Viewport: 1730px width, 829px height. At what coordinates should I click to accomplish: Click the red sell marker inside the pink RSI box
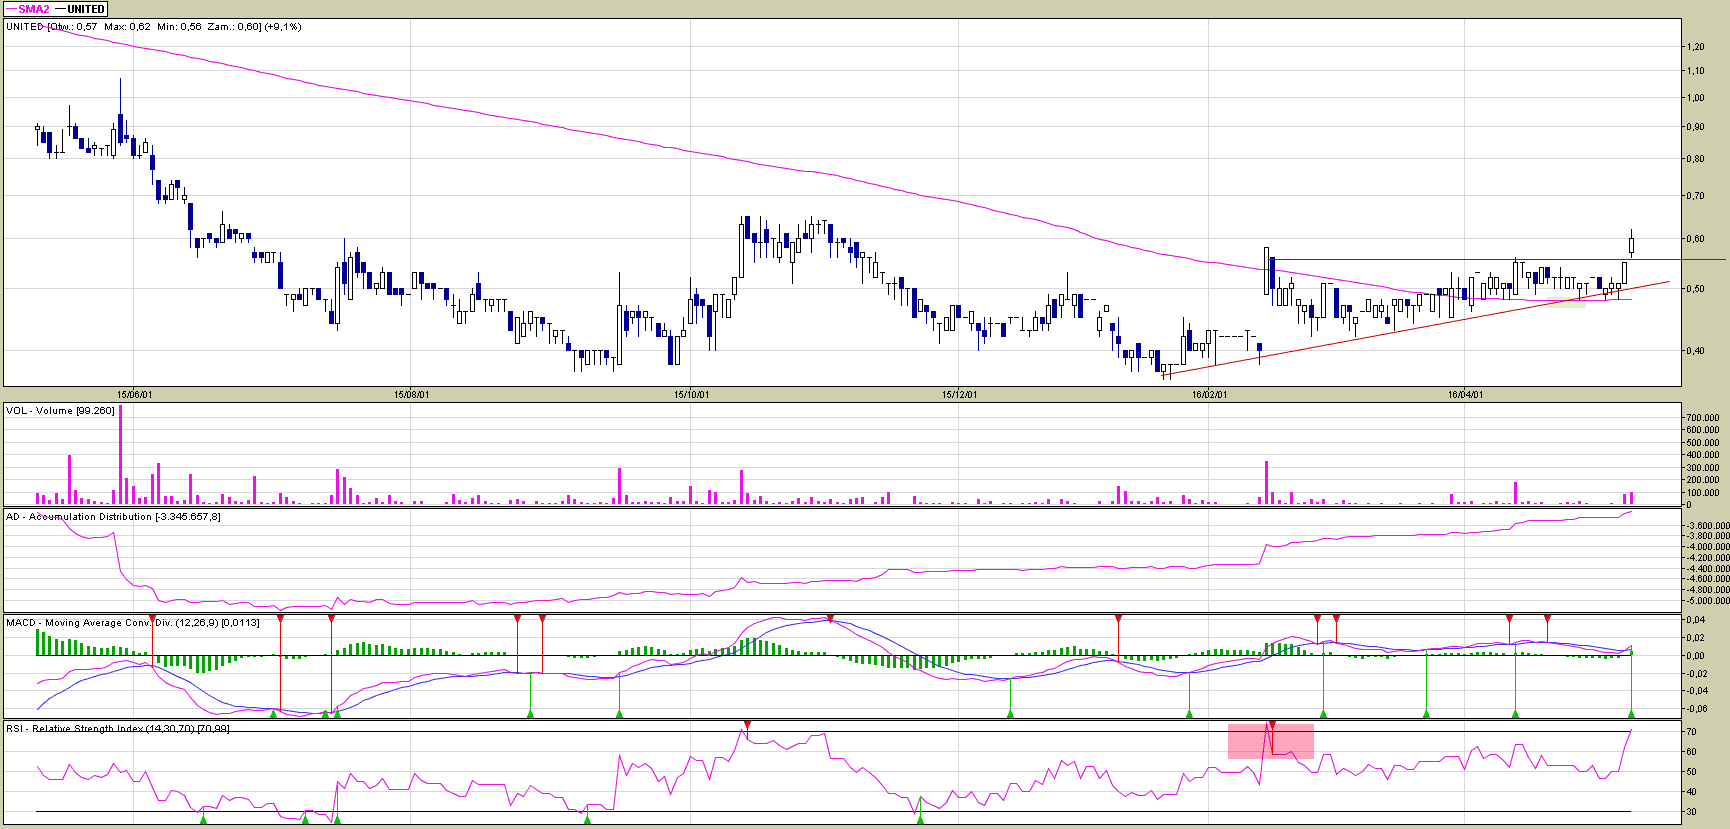(1272, 724)
